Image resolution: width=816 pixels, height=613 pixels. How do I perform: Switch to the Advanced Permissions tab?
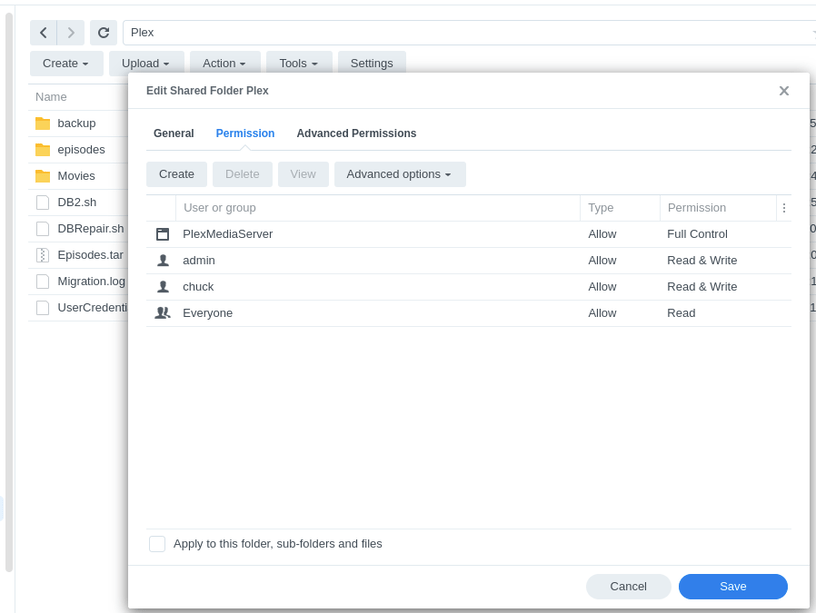356,133
